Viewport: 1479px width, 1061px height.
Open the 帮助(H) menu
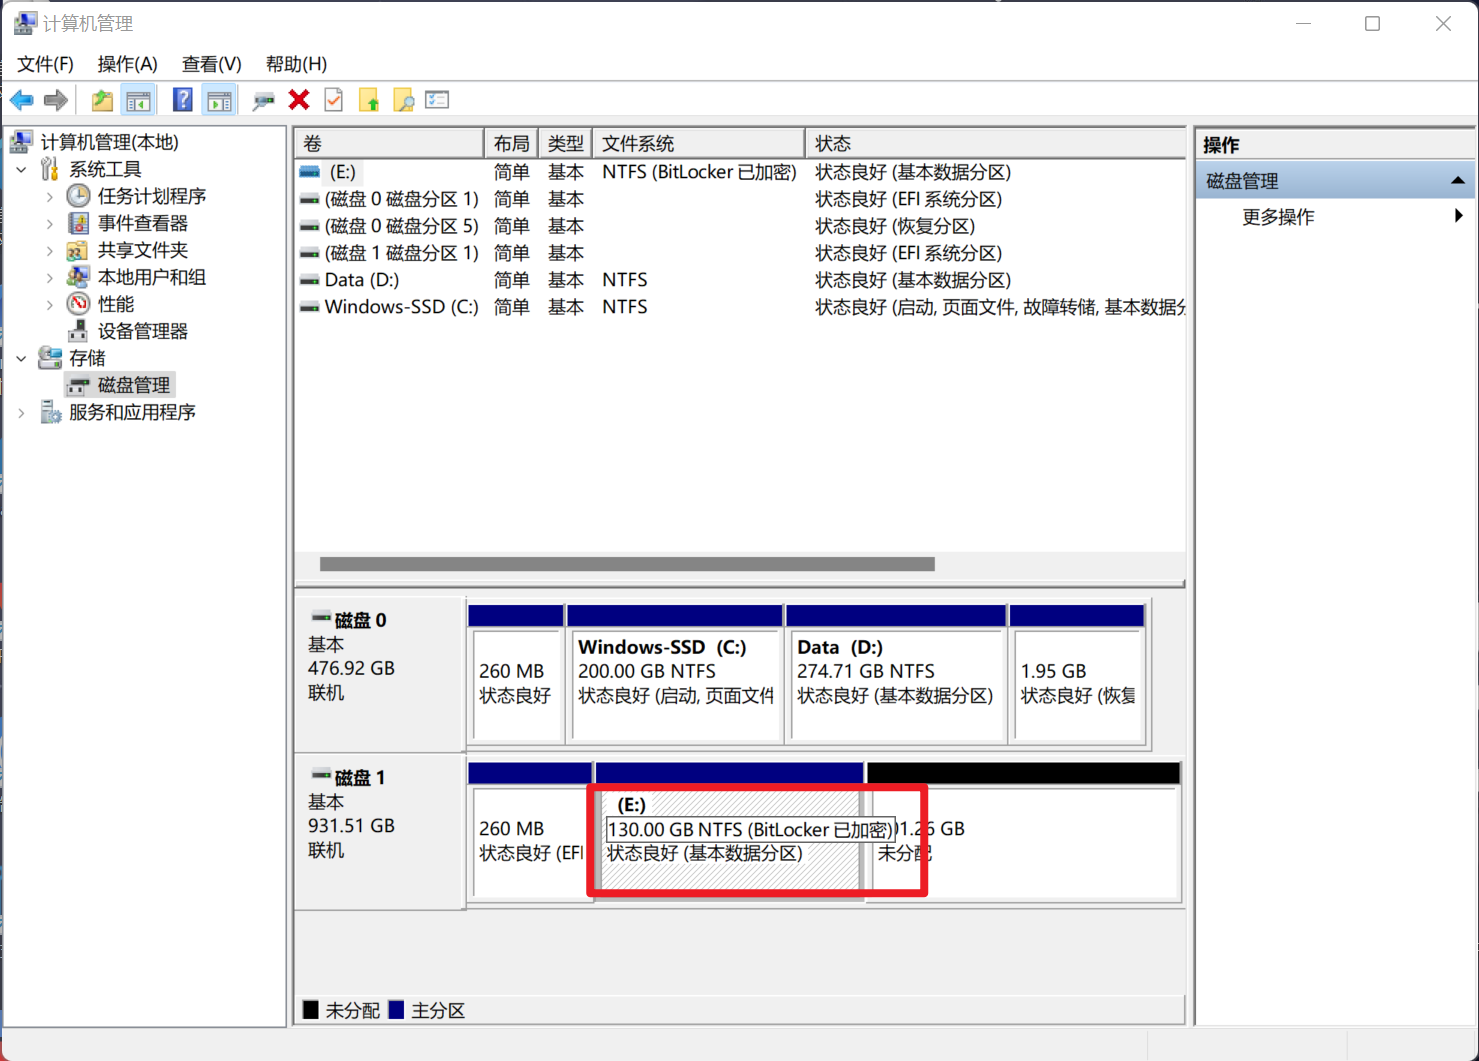(296, 64)
